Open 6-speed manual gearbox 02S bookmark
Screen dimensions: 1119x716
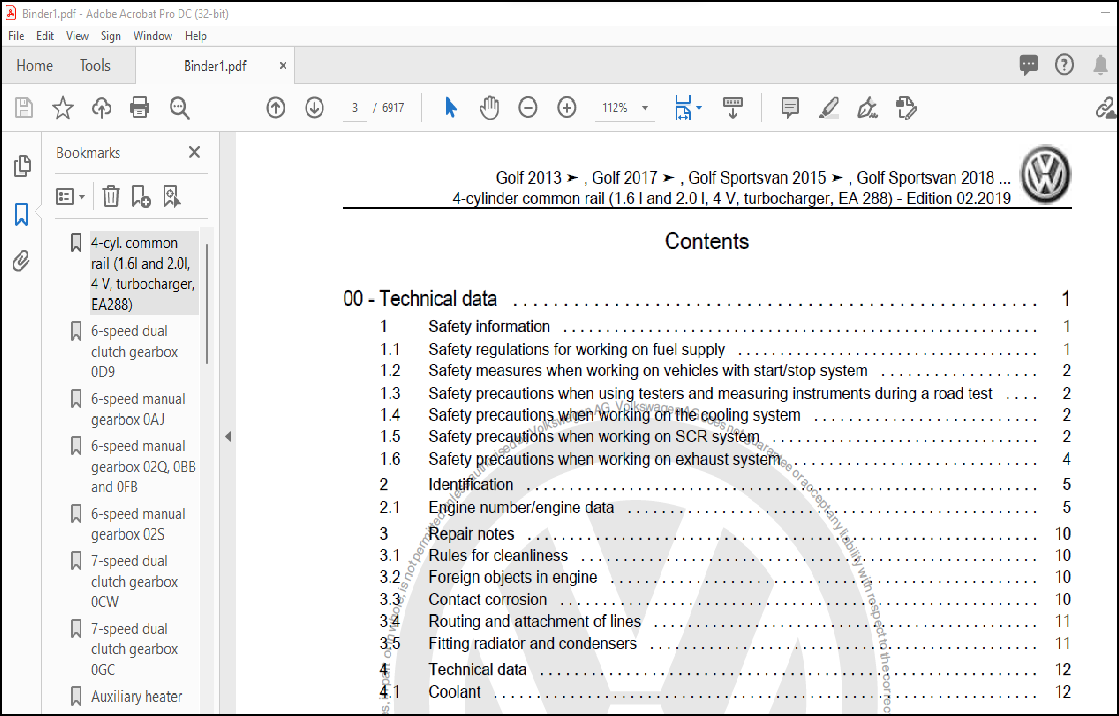[x=138, y=524]
